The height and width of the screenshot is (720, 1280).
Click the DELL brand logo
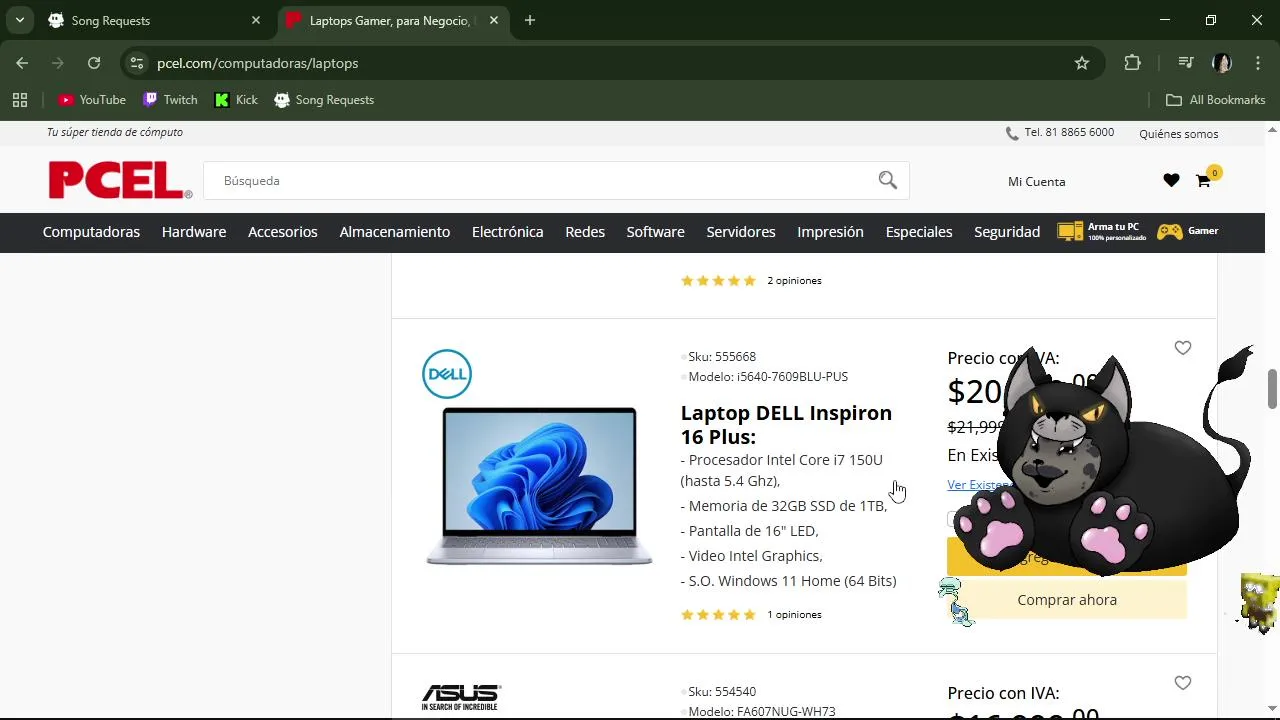447,374
